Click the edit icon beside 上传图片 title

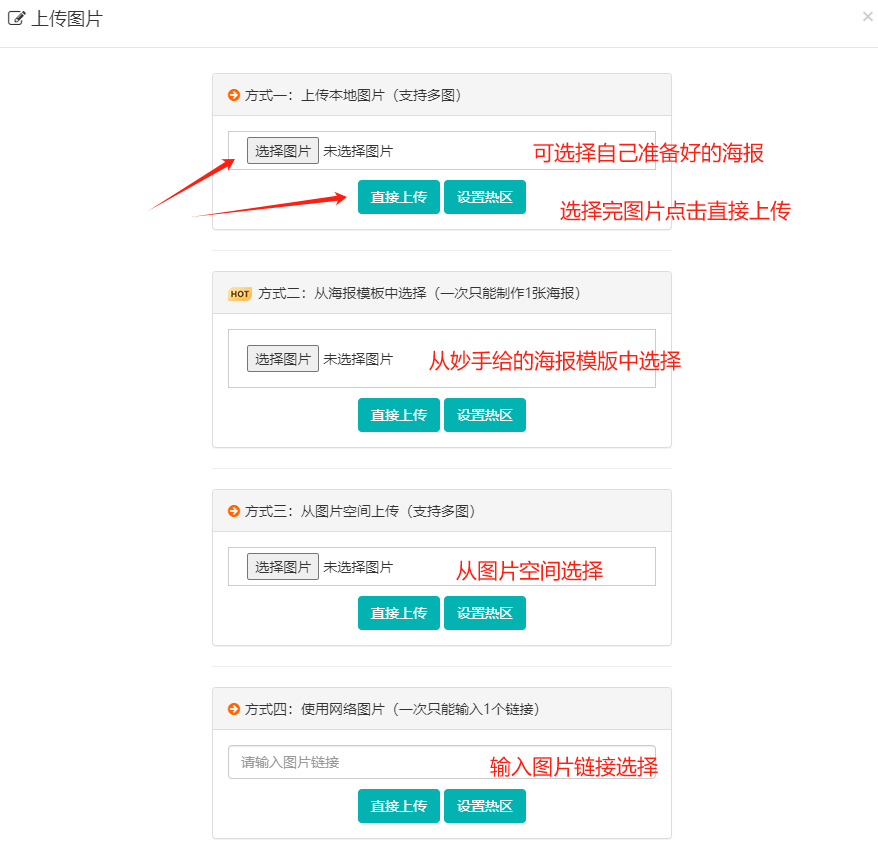[17, 18]
